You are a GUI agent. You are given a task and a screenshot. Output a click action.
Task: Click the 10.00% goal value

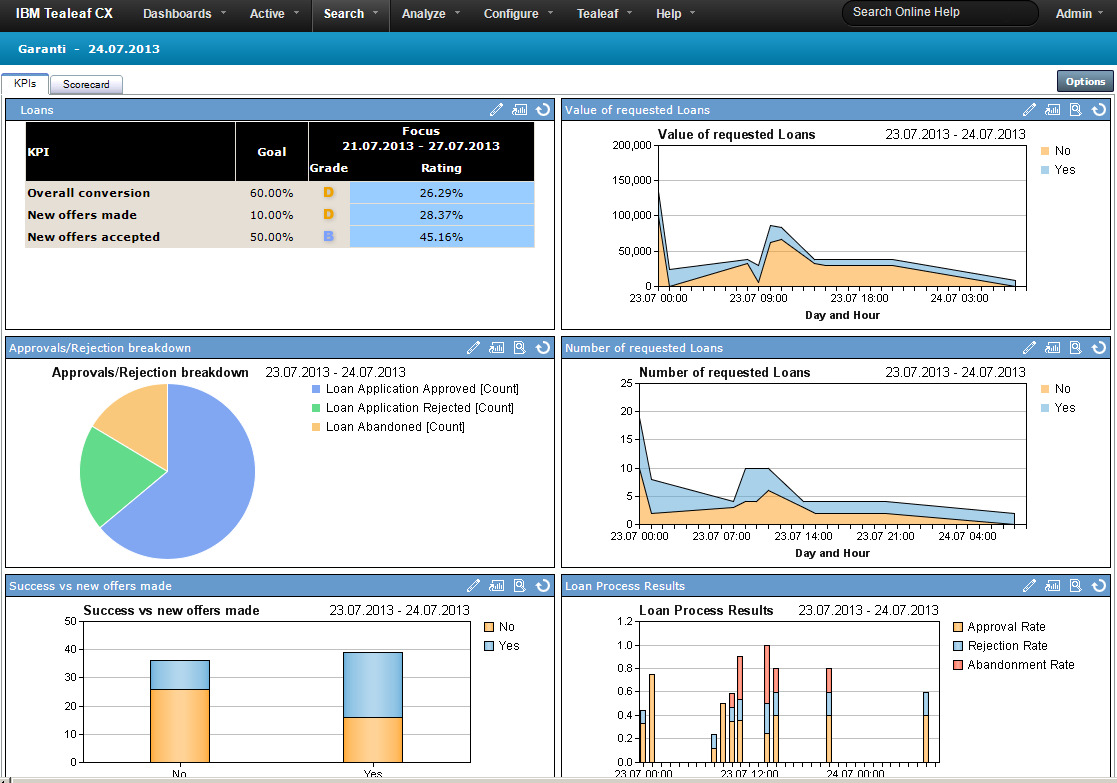[x=271, y=215]
